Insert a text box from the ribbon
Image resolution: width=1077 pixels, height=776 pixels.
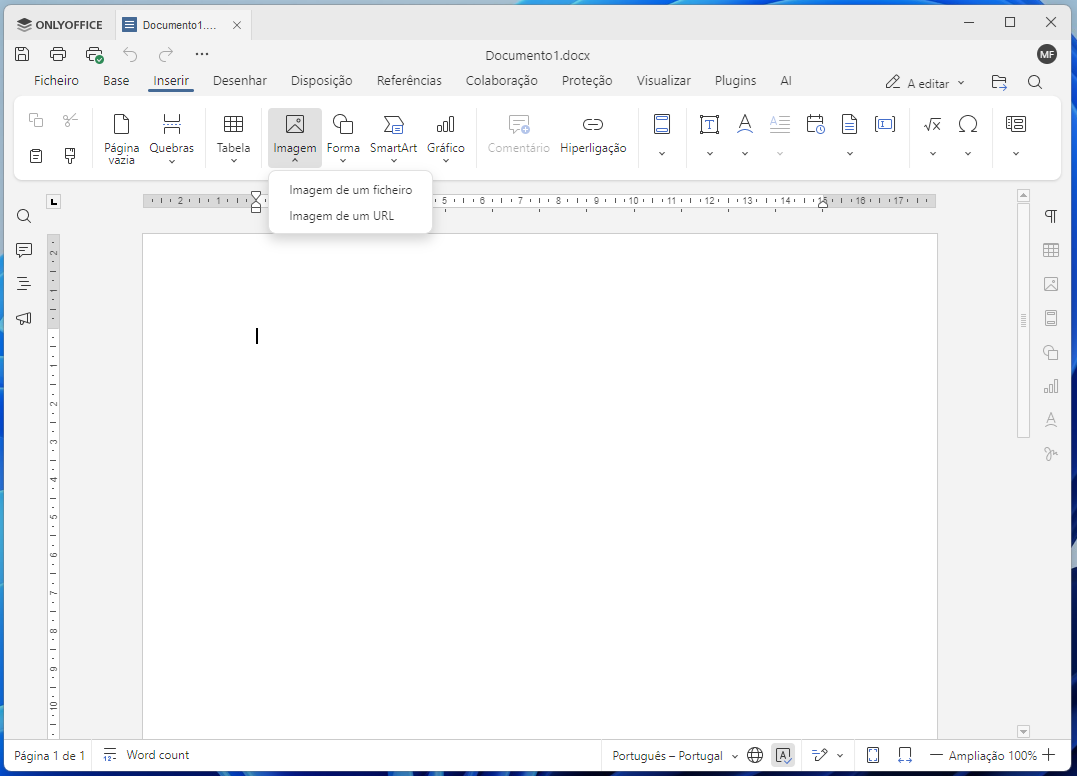[709, 124]
